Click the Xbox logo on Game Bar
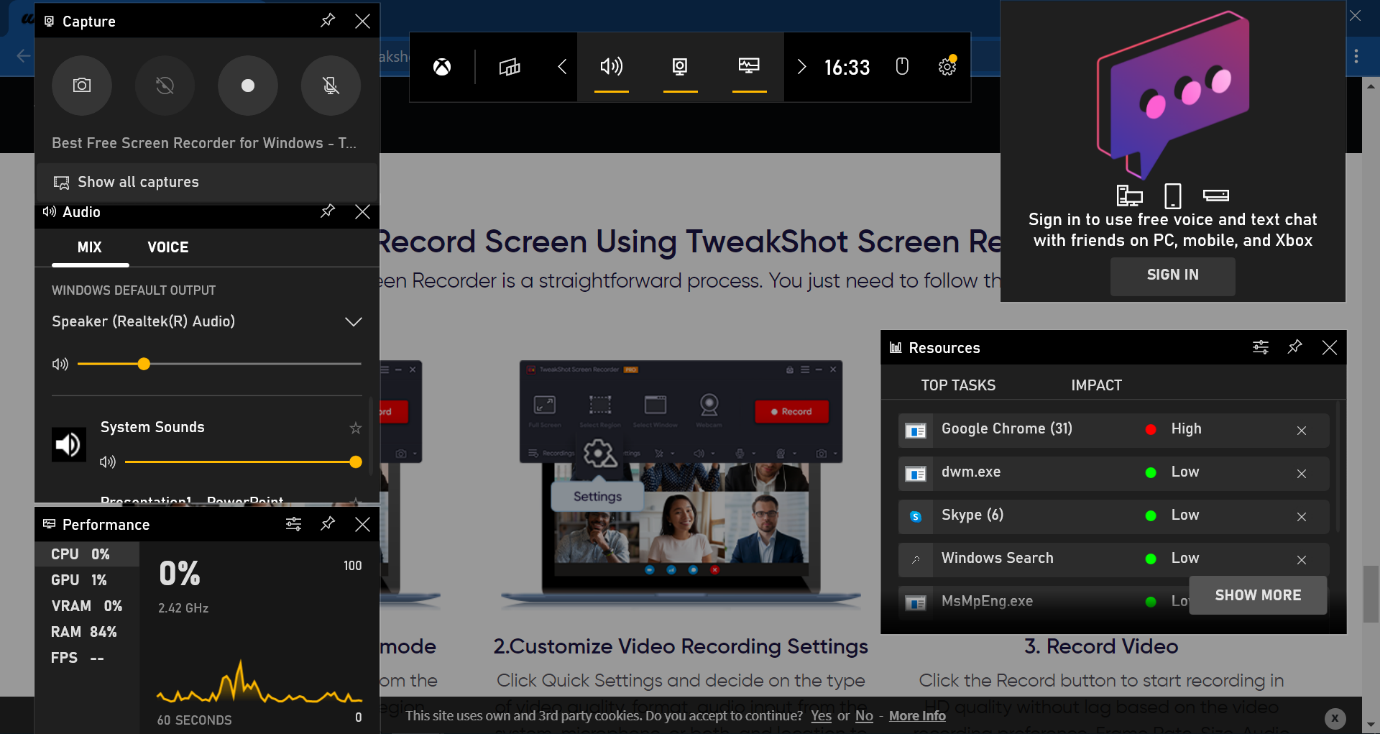The width and height of the screenshot is (1380, 734). (x=442, y=67)
